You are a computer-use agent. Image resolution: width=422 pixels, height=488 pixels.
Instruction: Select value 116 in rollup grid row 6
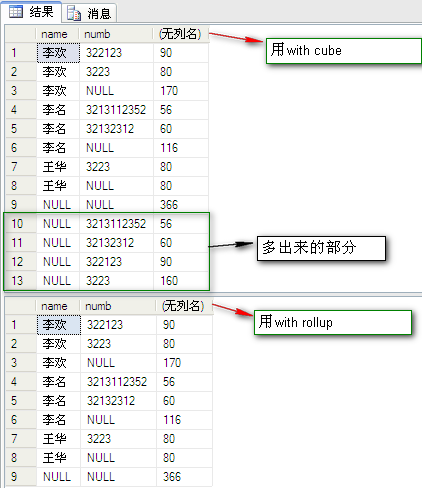[x=184, y=420]
